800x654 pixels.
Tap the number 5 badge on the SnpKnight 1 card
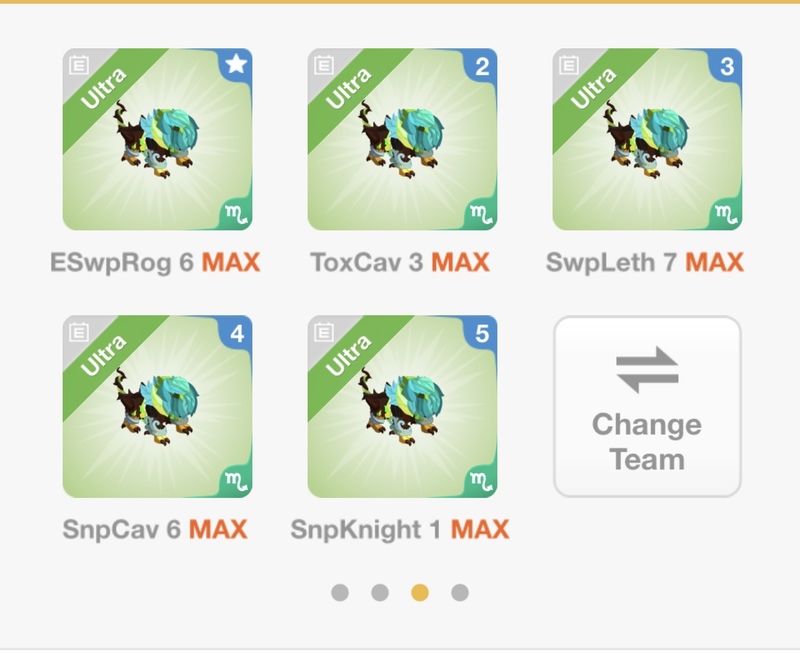[482, 334]
